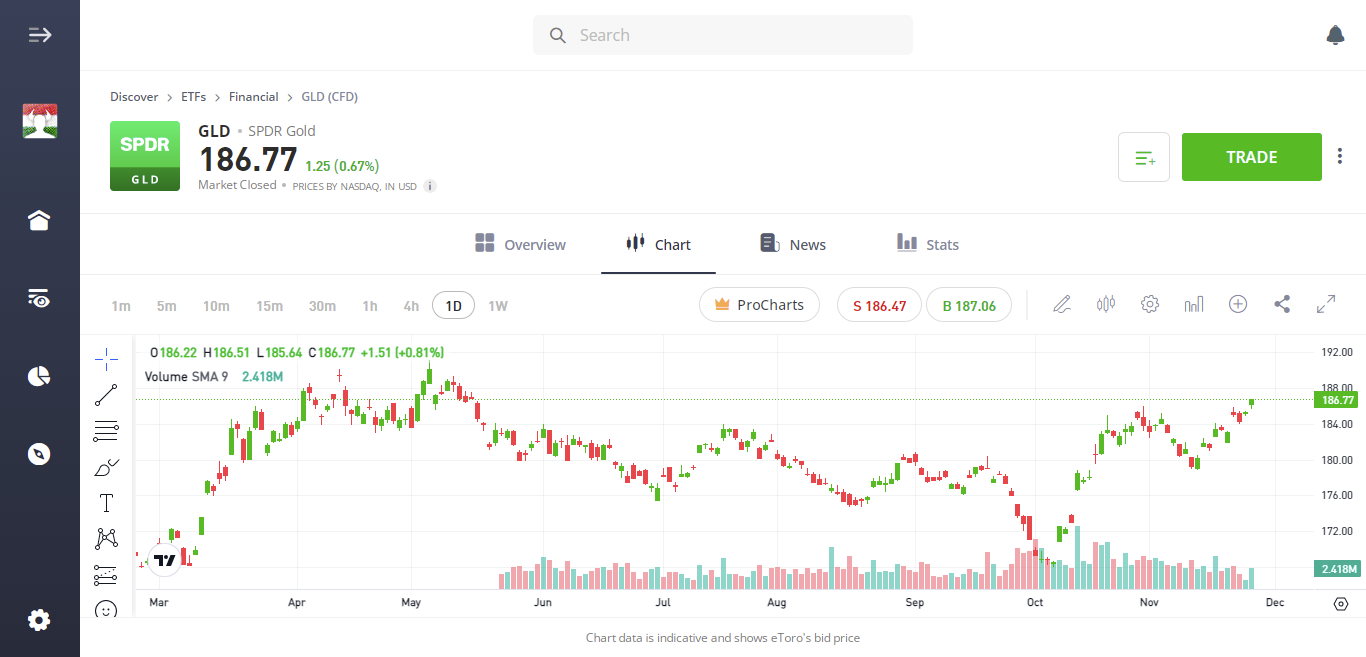Open the XABCD pattern drawing tool
The image size is (1366, 657).
coord(106,538)
